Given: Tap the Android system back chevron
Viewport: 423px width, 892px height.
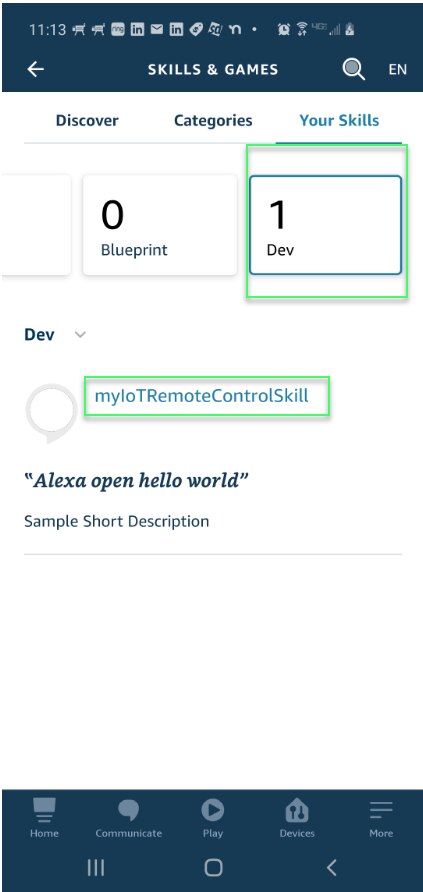Looking at the screenshot, I should [332, 868].
